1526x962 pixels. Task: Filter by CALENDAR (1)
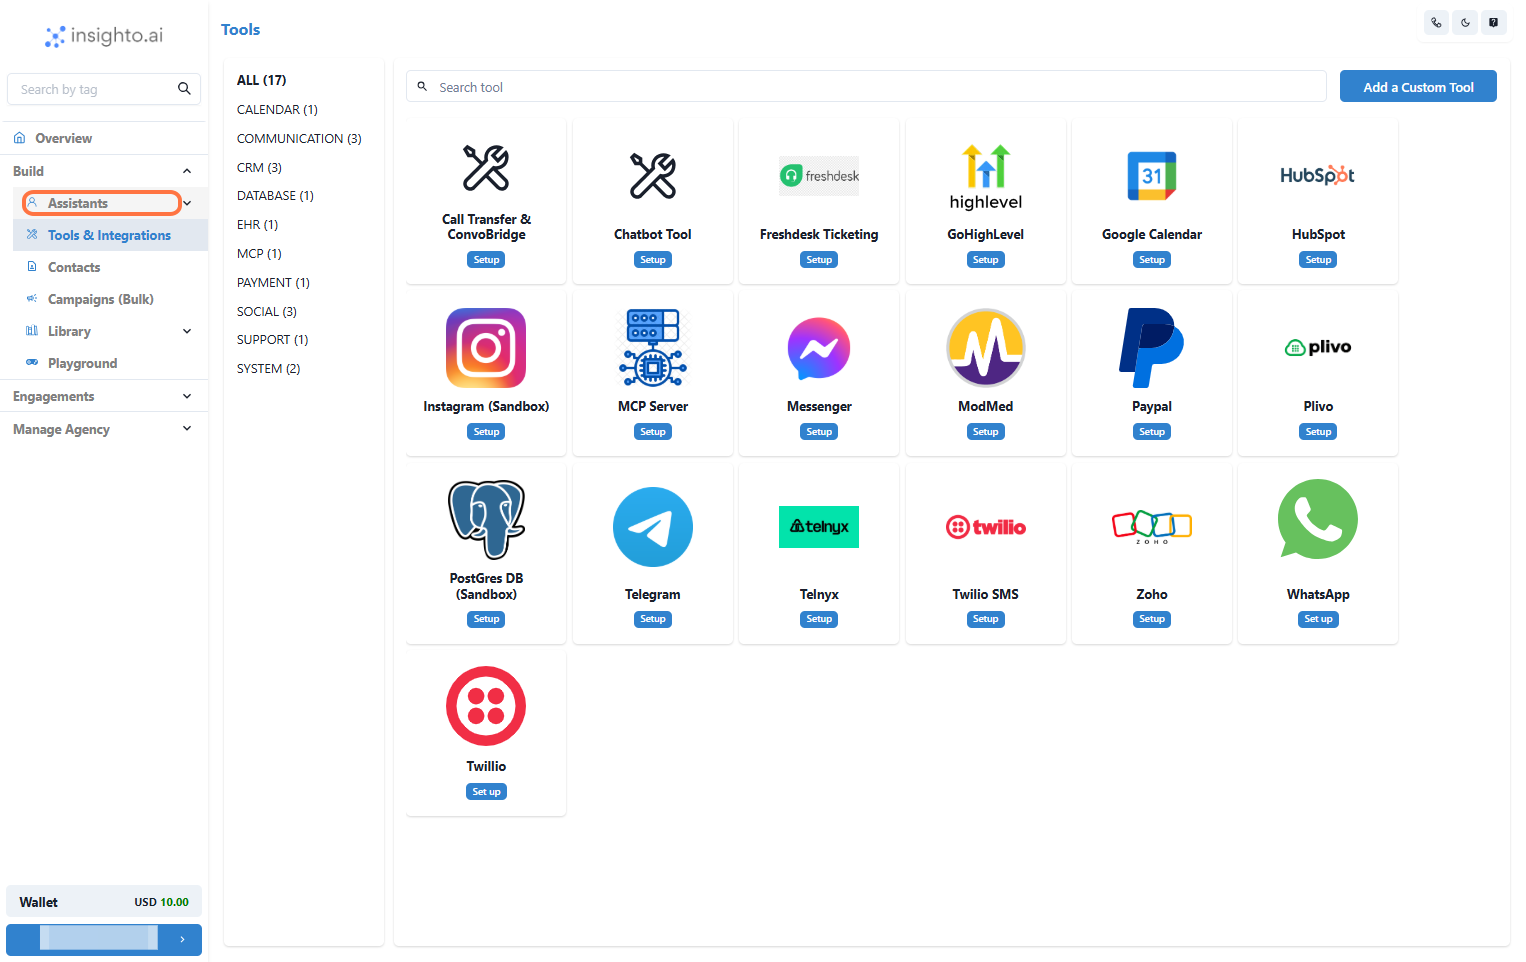click(x=277, y=109)
